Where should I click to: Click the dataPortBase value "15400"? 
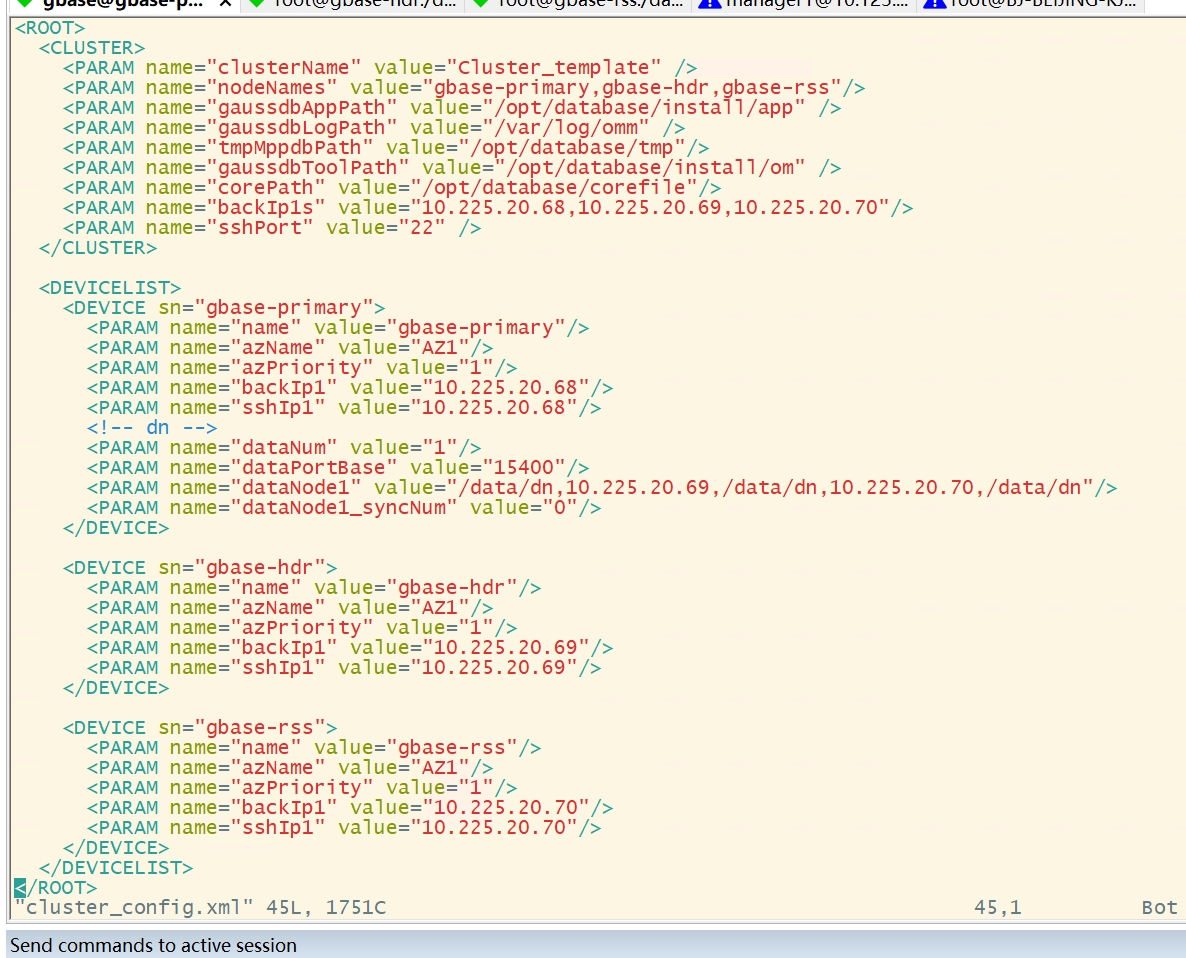[x=523, y=467]
